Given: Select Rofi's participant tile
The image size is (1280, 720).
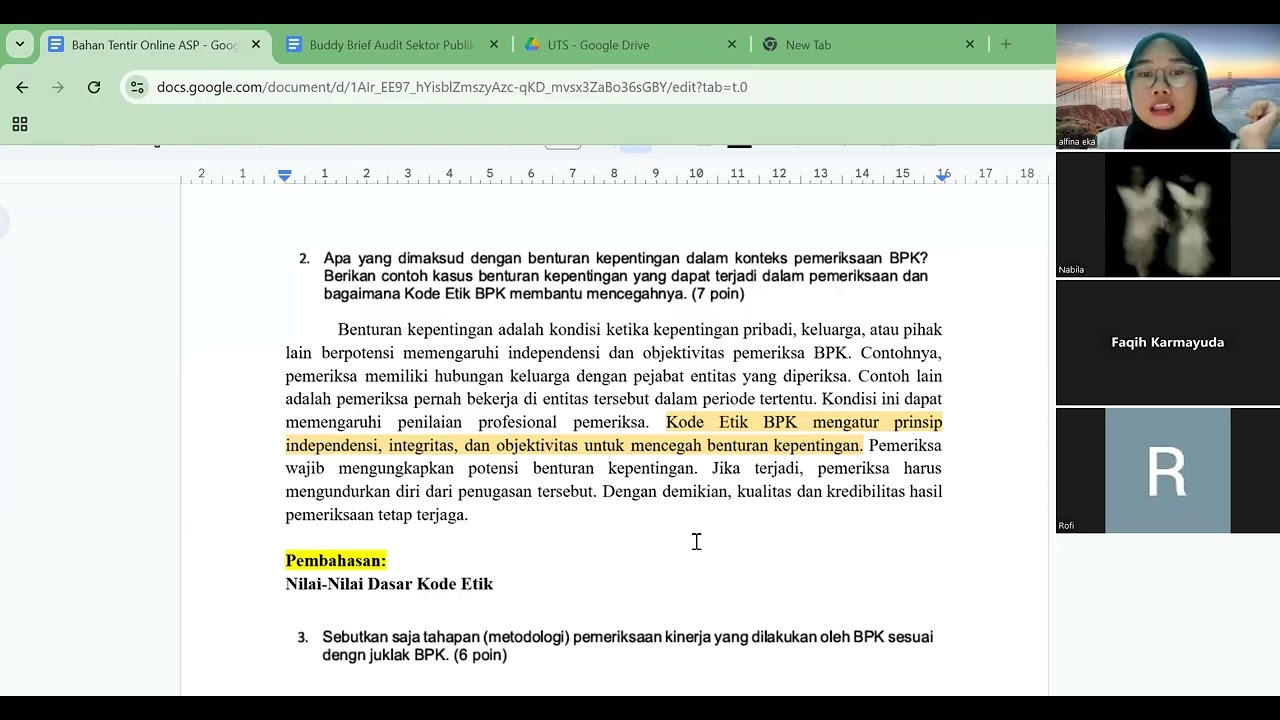Looking at the screenshot, I should tap(1168, 470).
